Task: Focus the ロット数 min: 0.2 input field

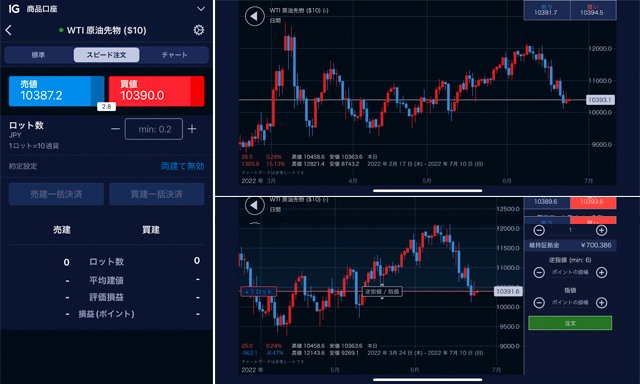Action: point(154,129)
